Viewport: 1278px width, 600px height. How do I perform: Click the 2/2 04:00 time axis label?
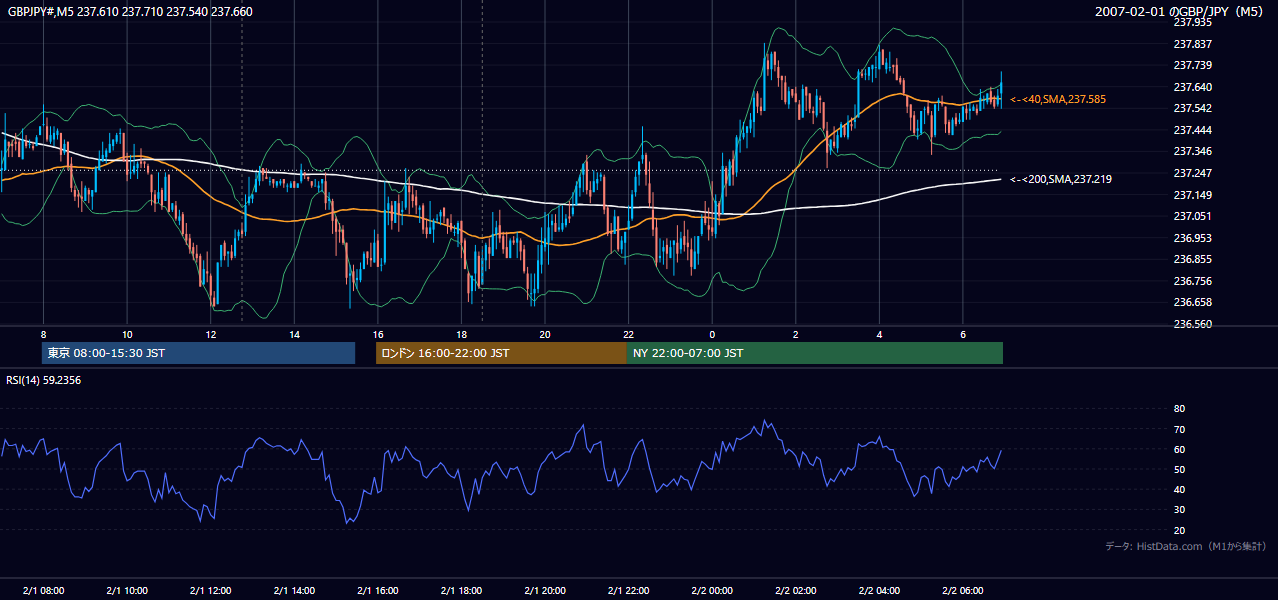(x=879, y=590)
